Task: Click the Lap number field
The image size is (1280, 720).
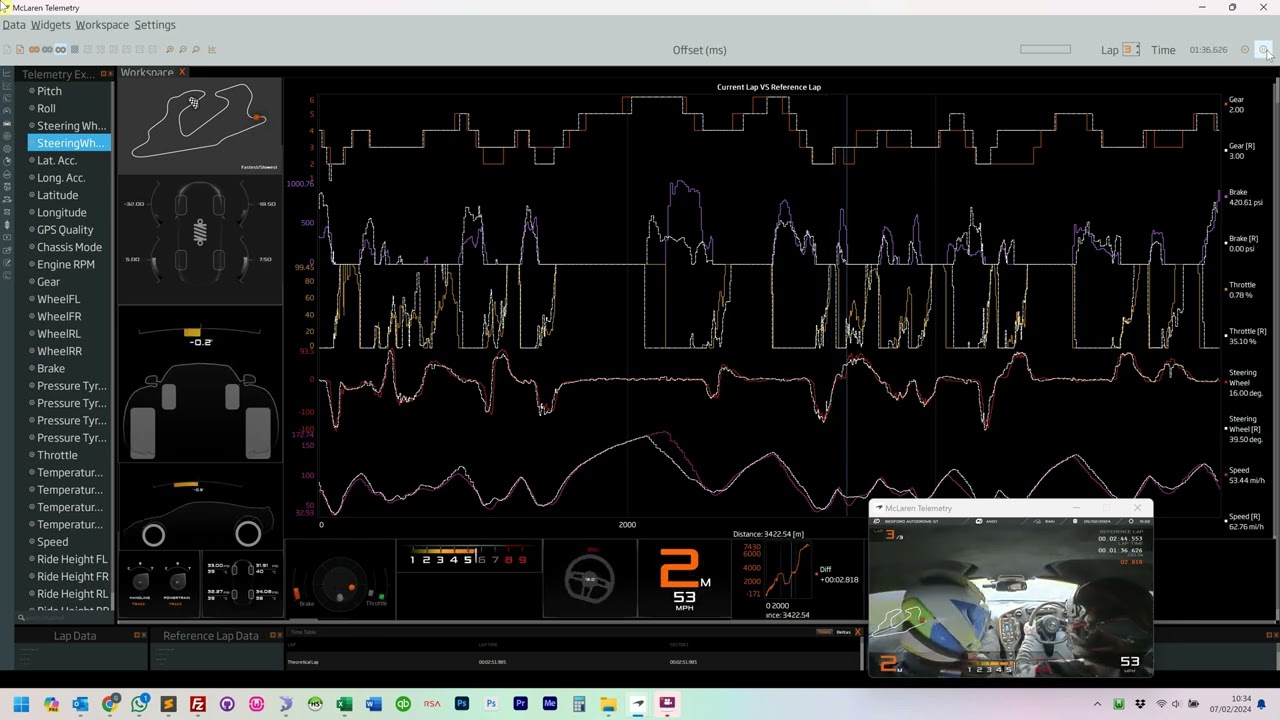Action: (x=1128, y=50)
